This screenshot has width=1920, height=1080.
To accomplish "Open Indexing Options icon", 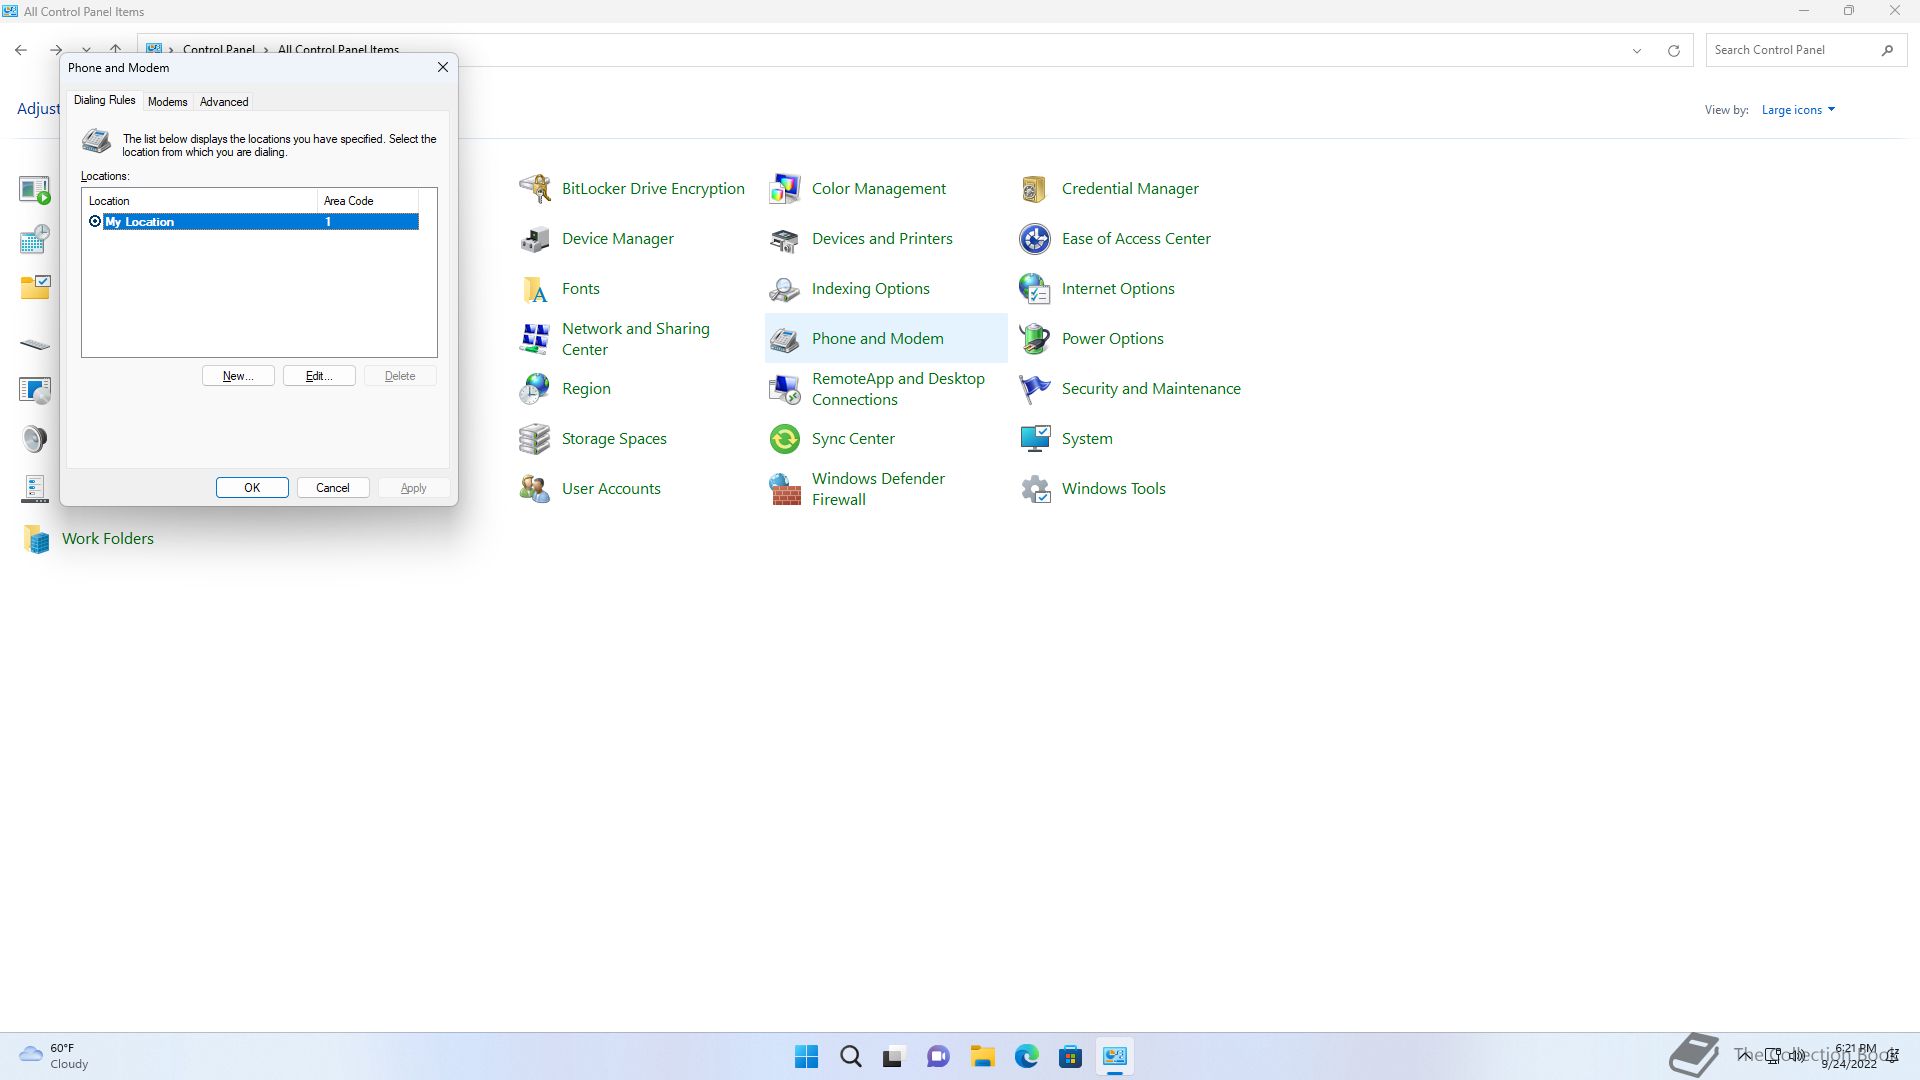I will click(785, 288).
